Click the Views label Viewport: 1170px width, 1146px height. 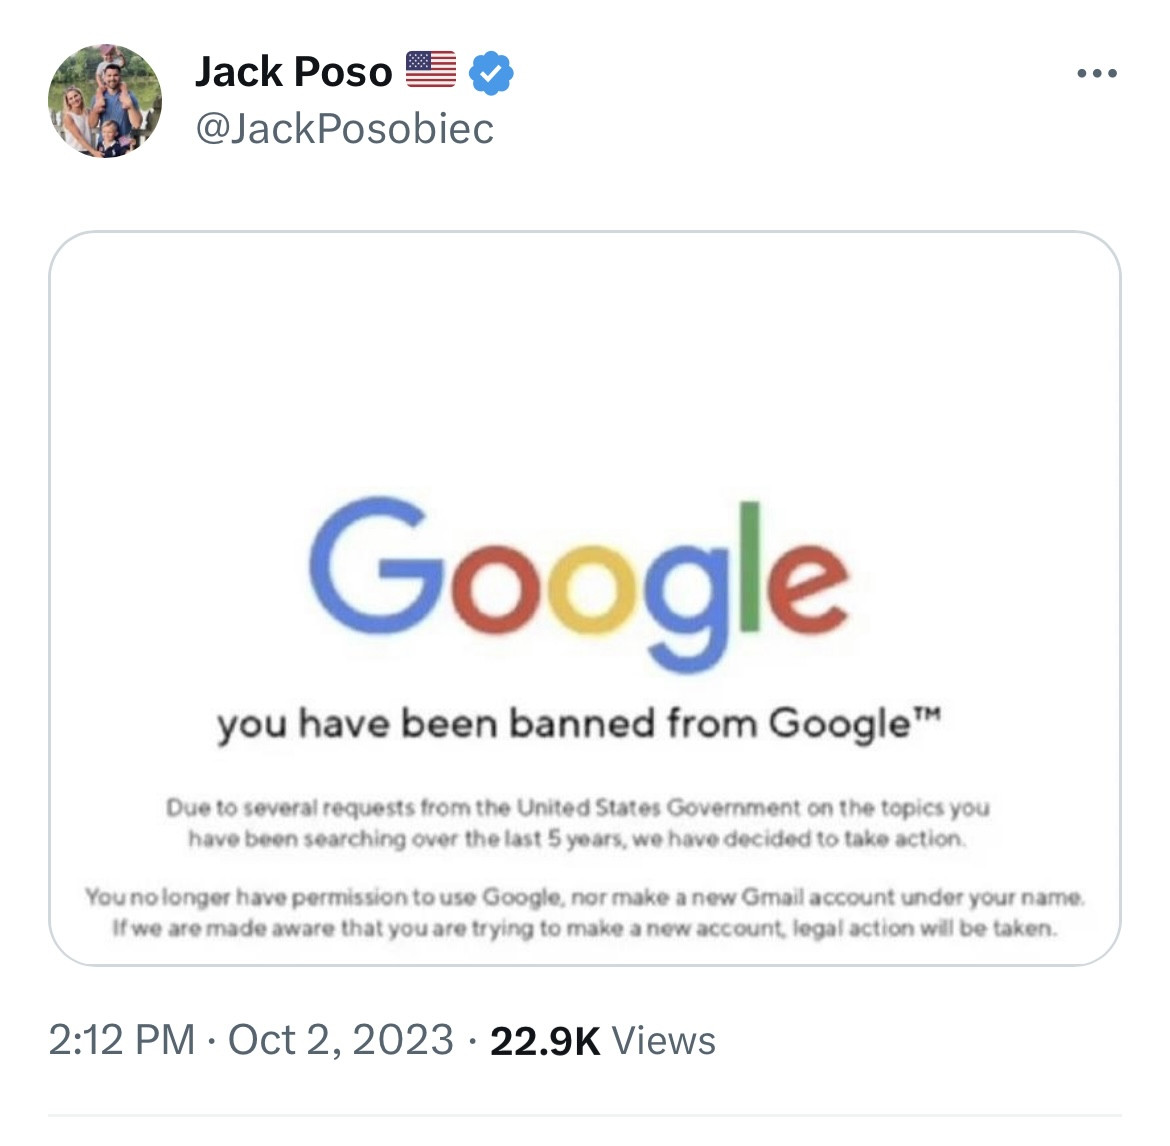tap(664, 1041)
